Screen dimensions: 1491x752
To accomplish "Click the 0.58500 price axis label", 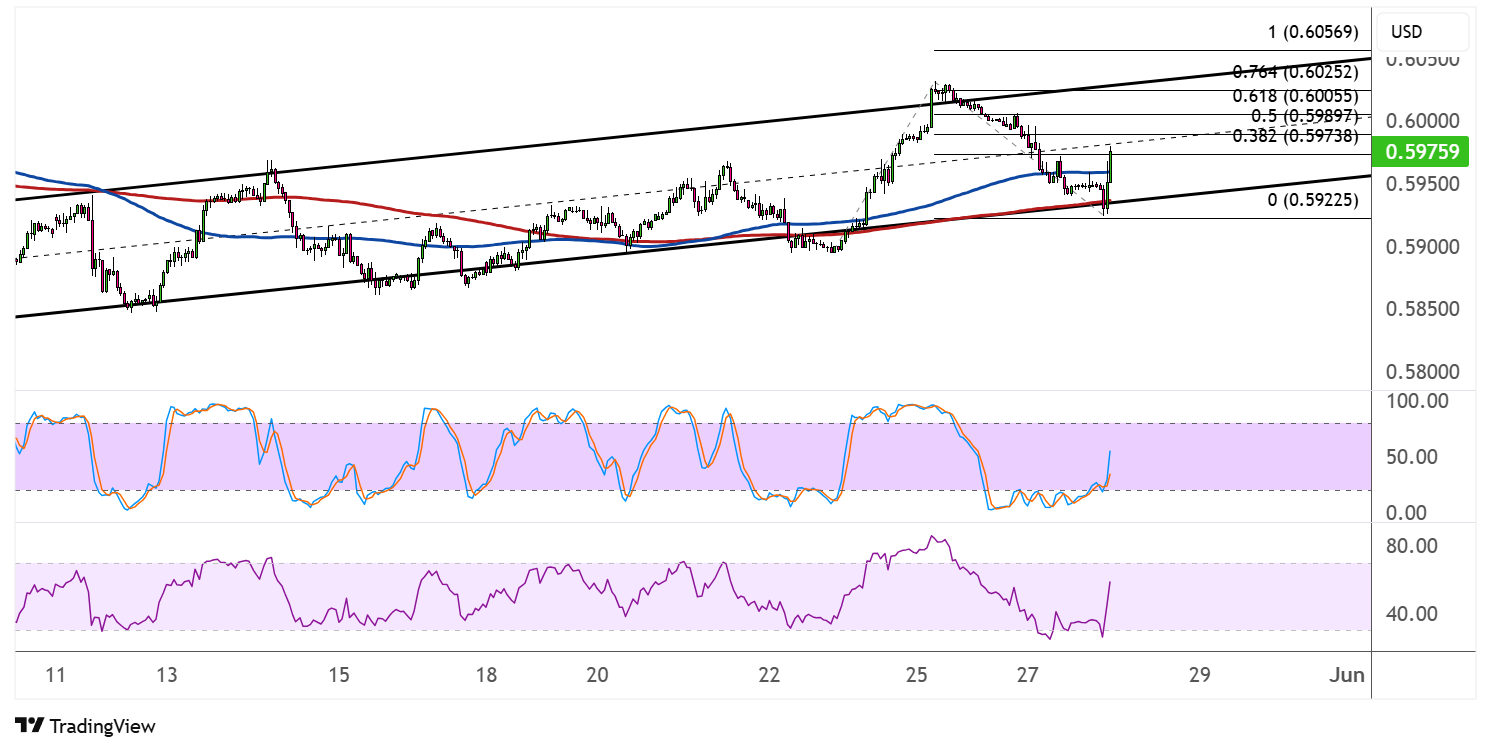I will (x=1423, y=310).
